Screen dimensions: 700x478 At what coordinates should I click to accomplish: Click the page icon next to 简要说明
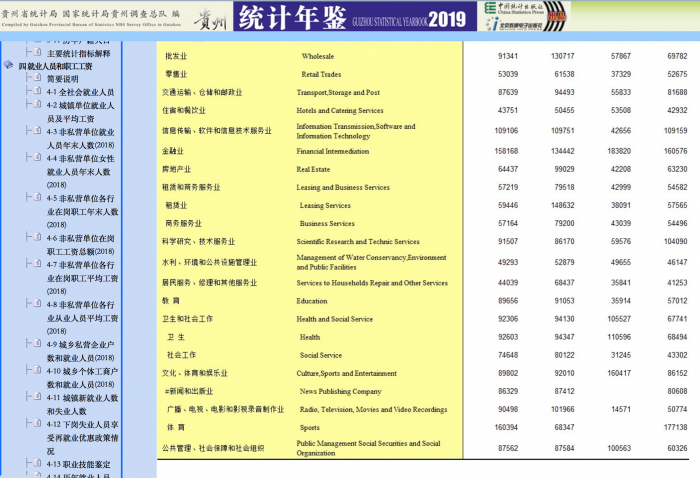[36, 78]
